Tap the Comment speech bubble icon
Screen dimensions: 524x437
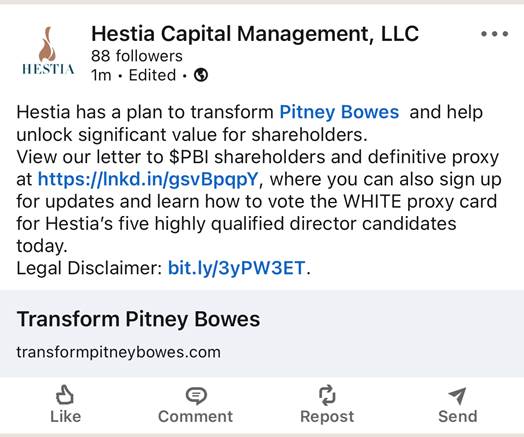click(x=196, y=396)
